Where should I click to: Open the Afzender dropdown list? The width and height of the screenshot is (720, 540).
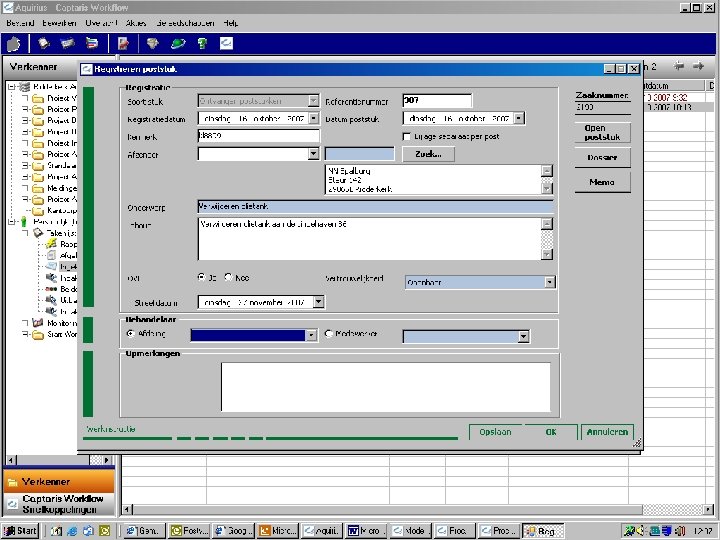tap(313, 154)
